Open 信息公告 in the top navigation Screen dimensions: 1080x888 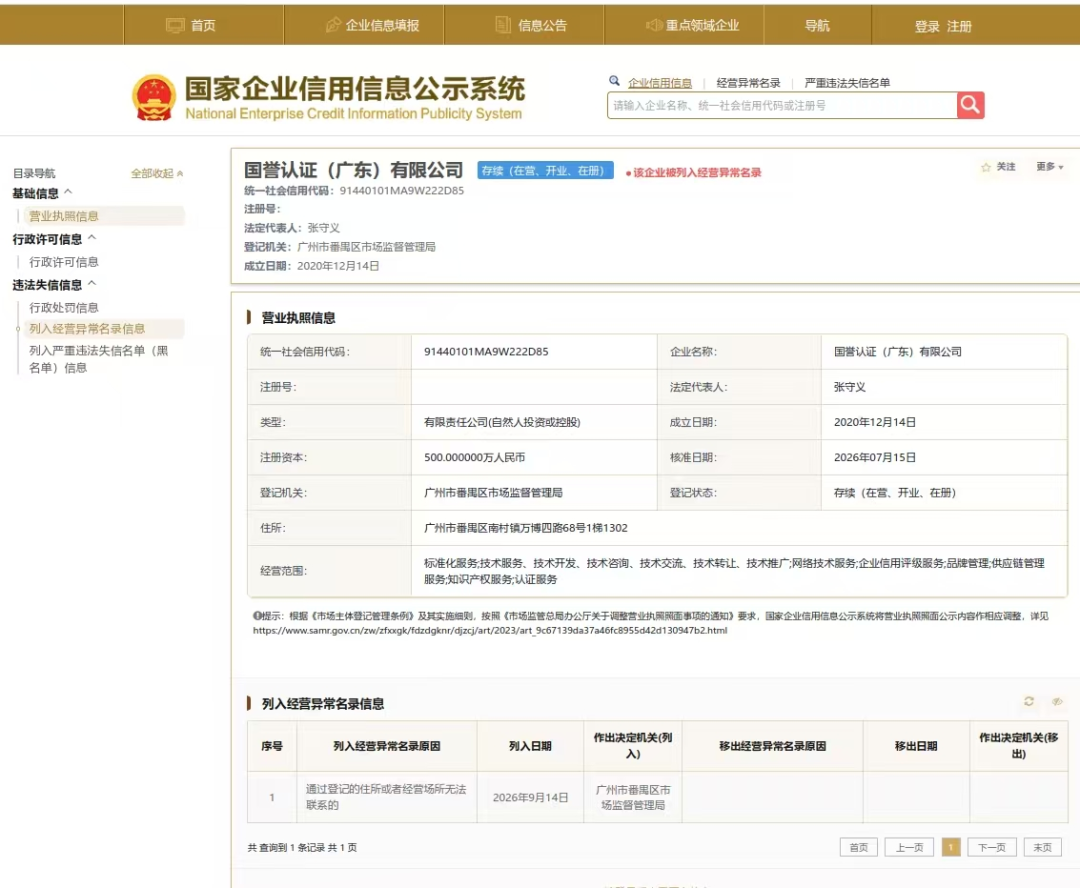[x=531, y=25]
